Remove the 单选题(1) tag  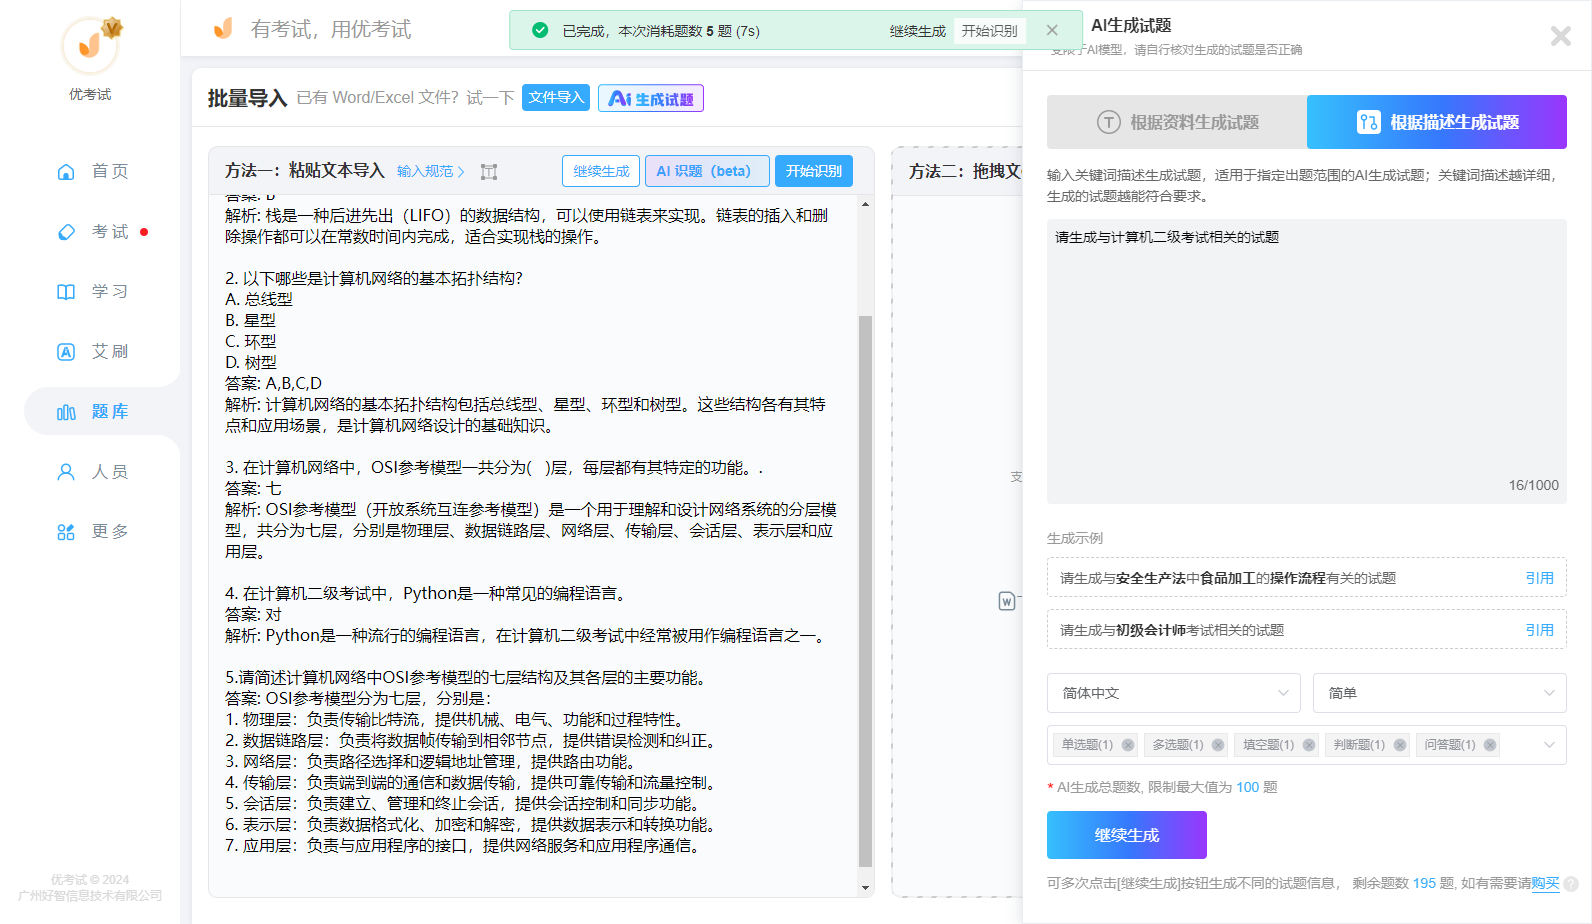tap(1128, 745)
